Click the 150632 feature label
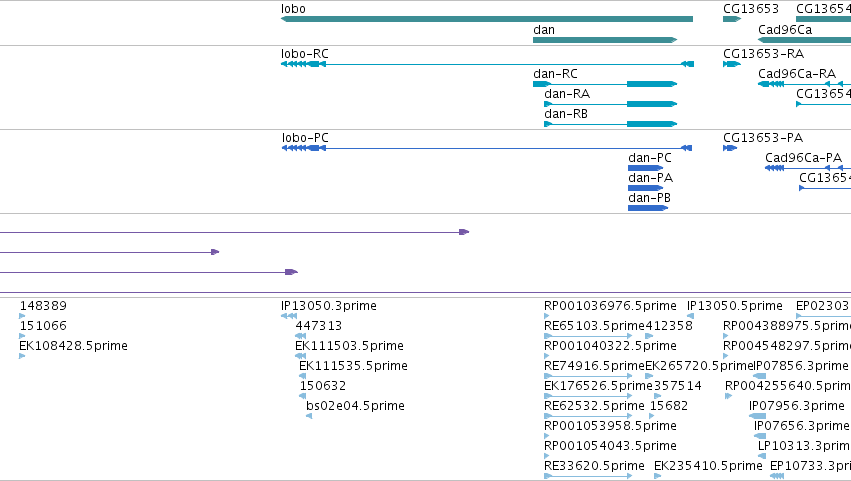 coord(322,386)
